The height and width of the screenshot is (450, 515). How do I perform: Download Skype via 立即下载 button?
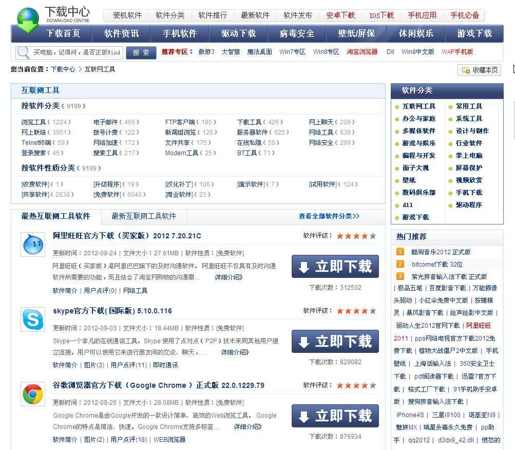click(x=335, y=341)
